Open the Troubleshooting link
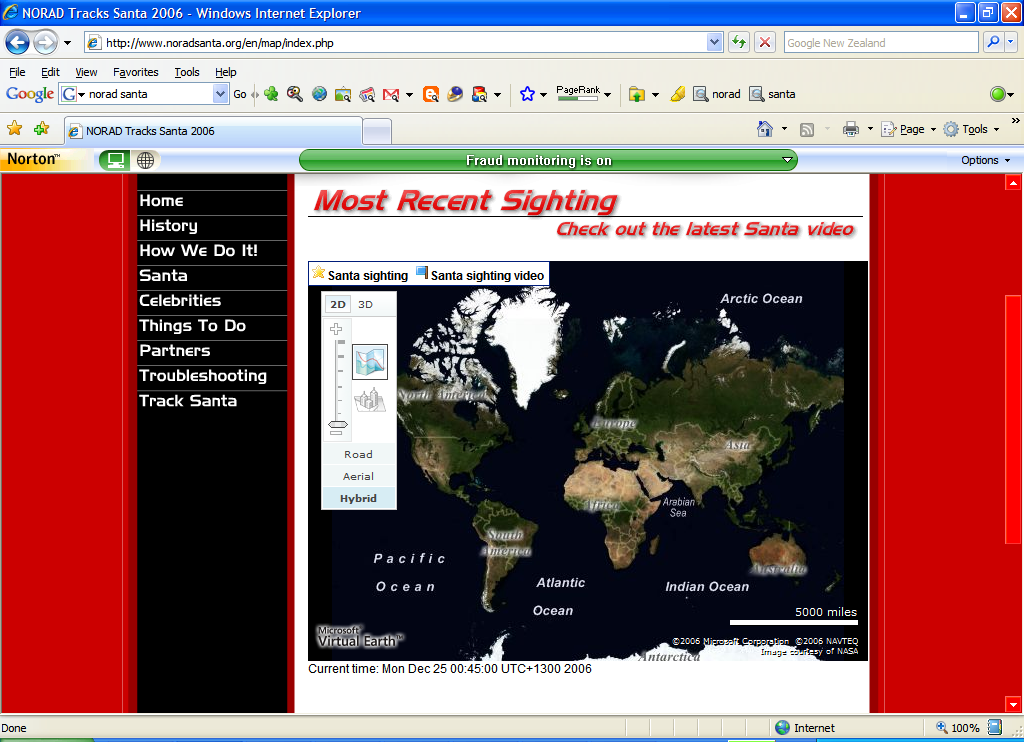1024x742 pixels. tap(203, 376)
